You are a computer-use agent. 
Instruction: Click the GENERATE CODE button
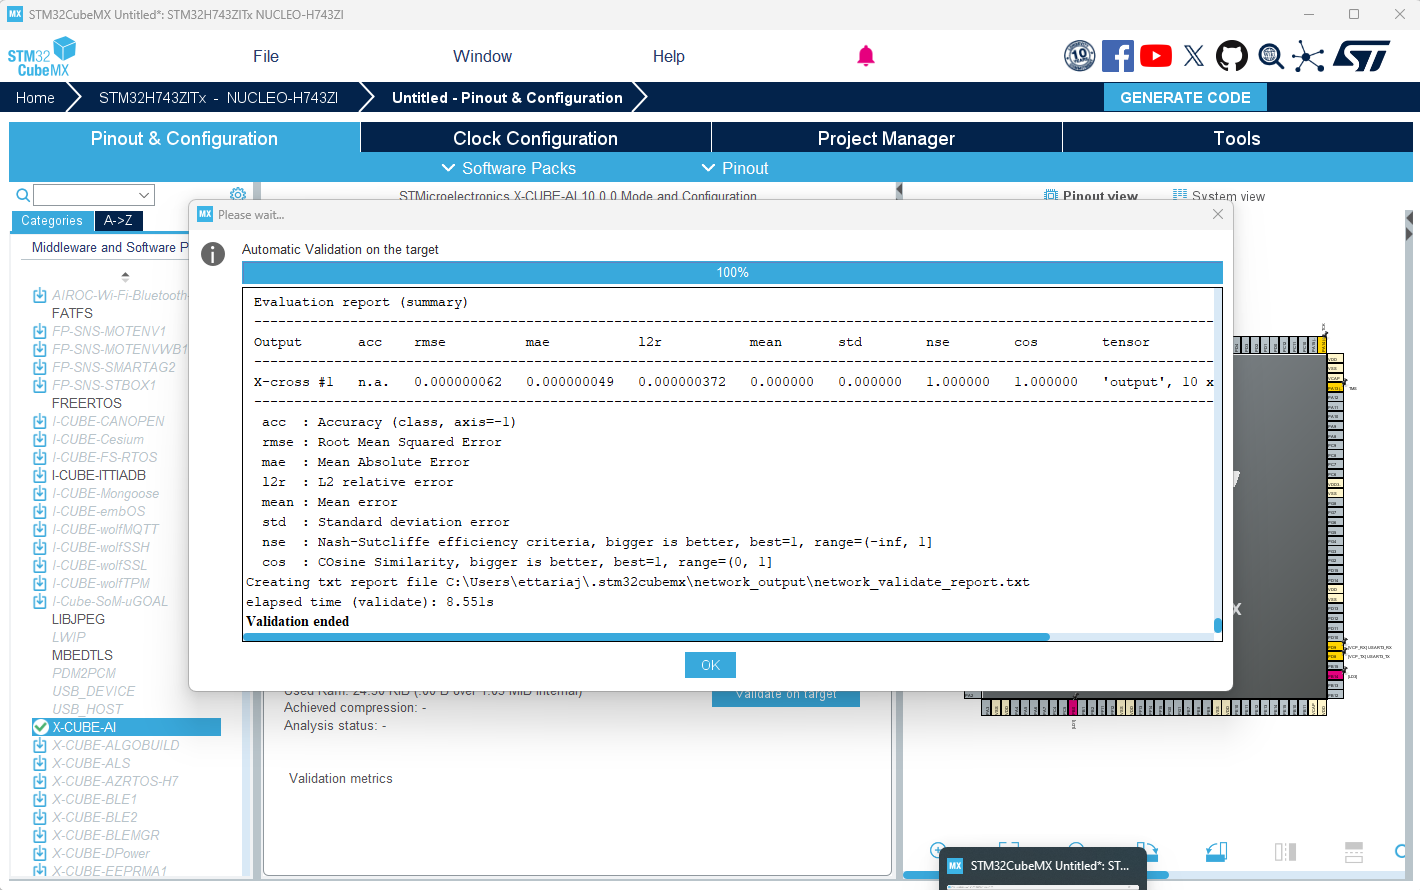pyautogui.click(x=1185, y=97)
